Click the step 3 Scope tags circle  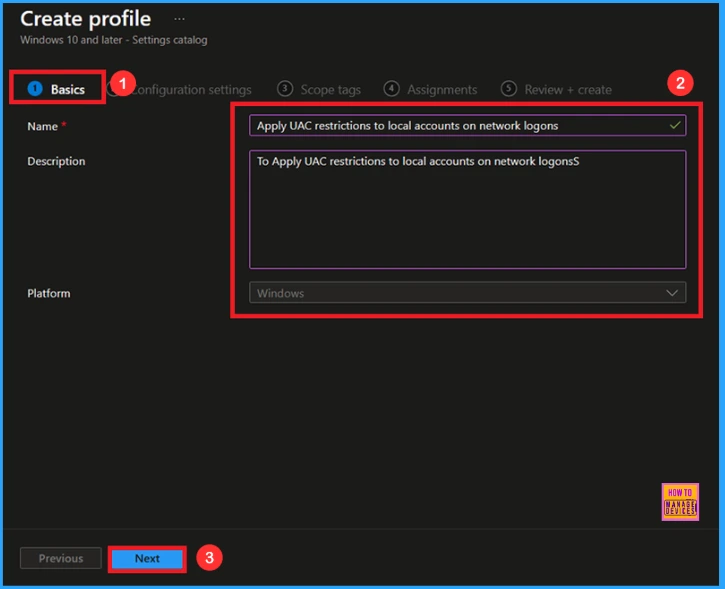285,88
